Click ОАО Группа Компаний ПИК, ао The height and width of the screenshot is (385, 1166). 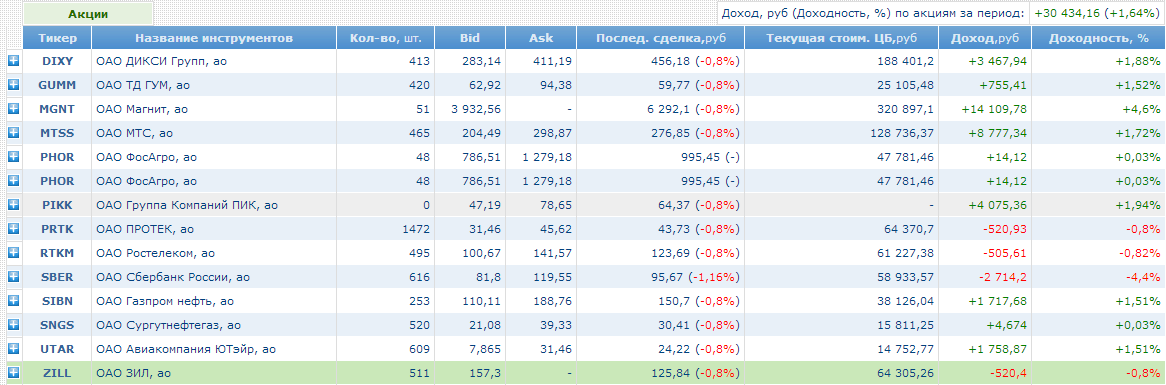click(187, 204)
